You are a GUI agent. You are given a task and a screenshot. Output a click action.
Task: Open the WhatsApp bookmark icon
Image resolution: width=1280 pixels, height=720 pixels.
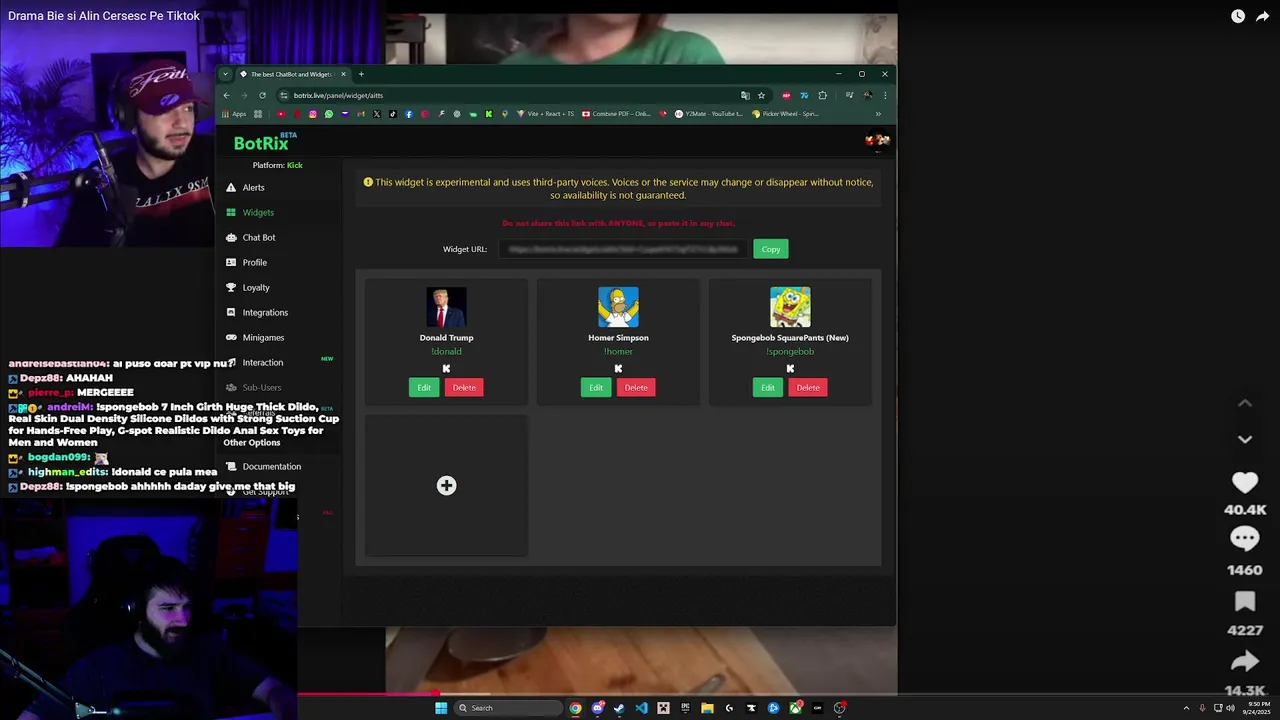click(x=329, y=114)
